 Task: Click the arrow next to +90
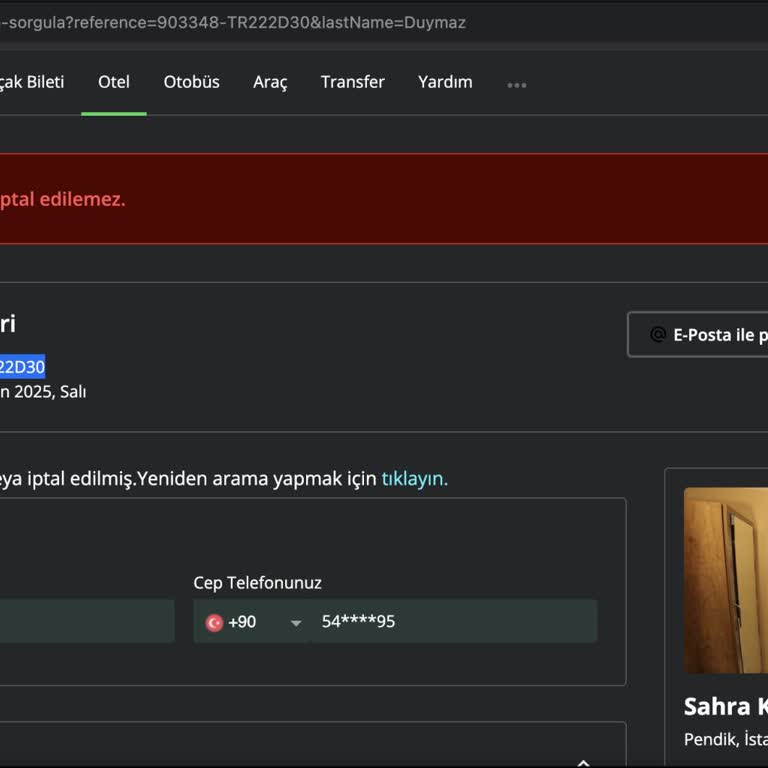tap(295, 623)
